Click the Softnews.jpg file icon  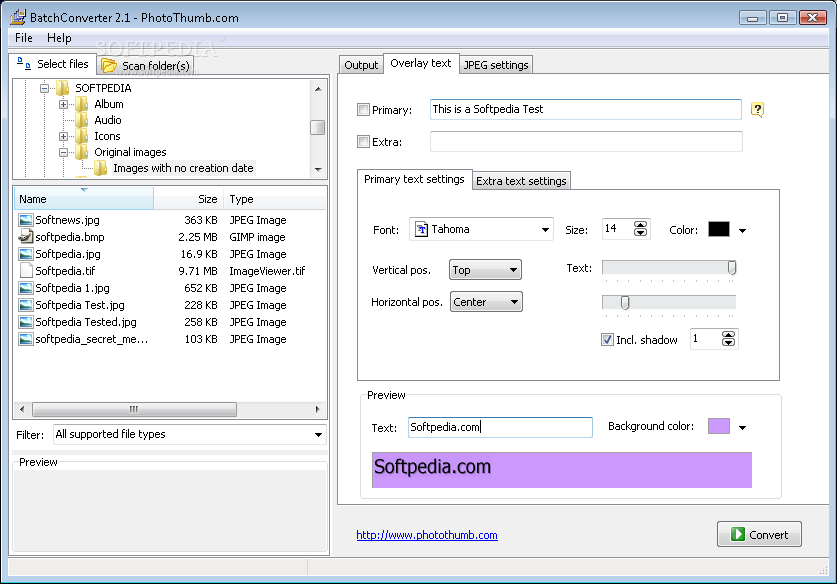tap(26, 220)
